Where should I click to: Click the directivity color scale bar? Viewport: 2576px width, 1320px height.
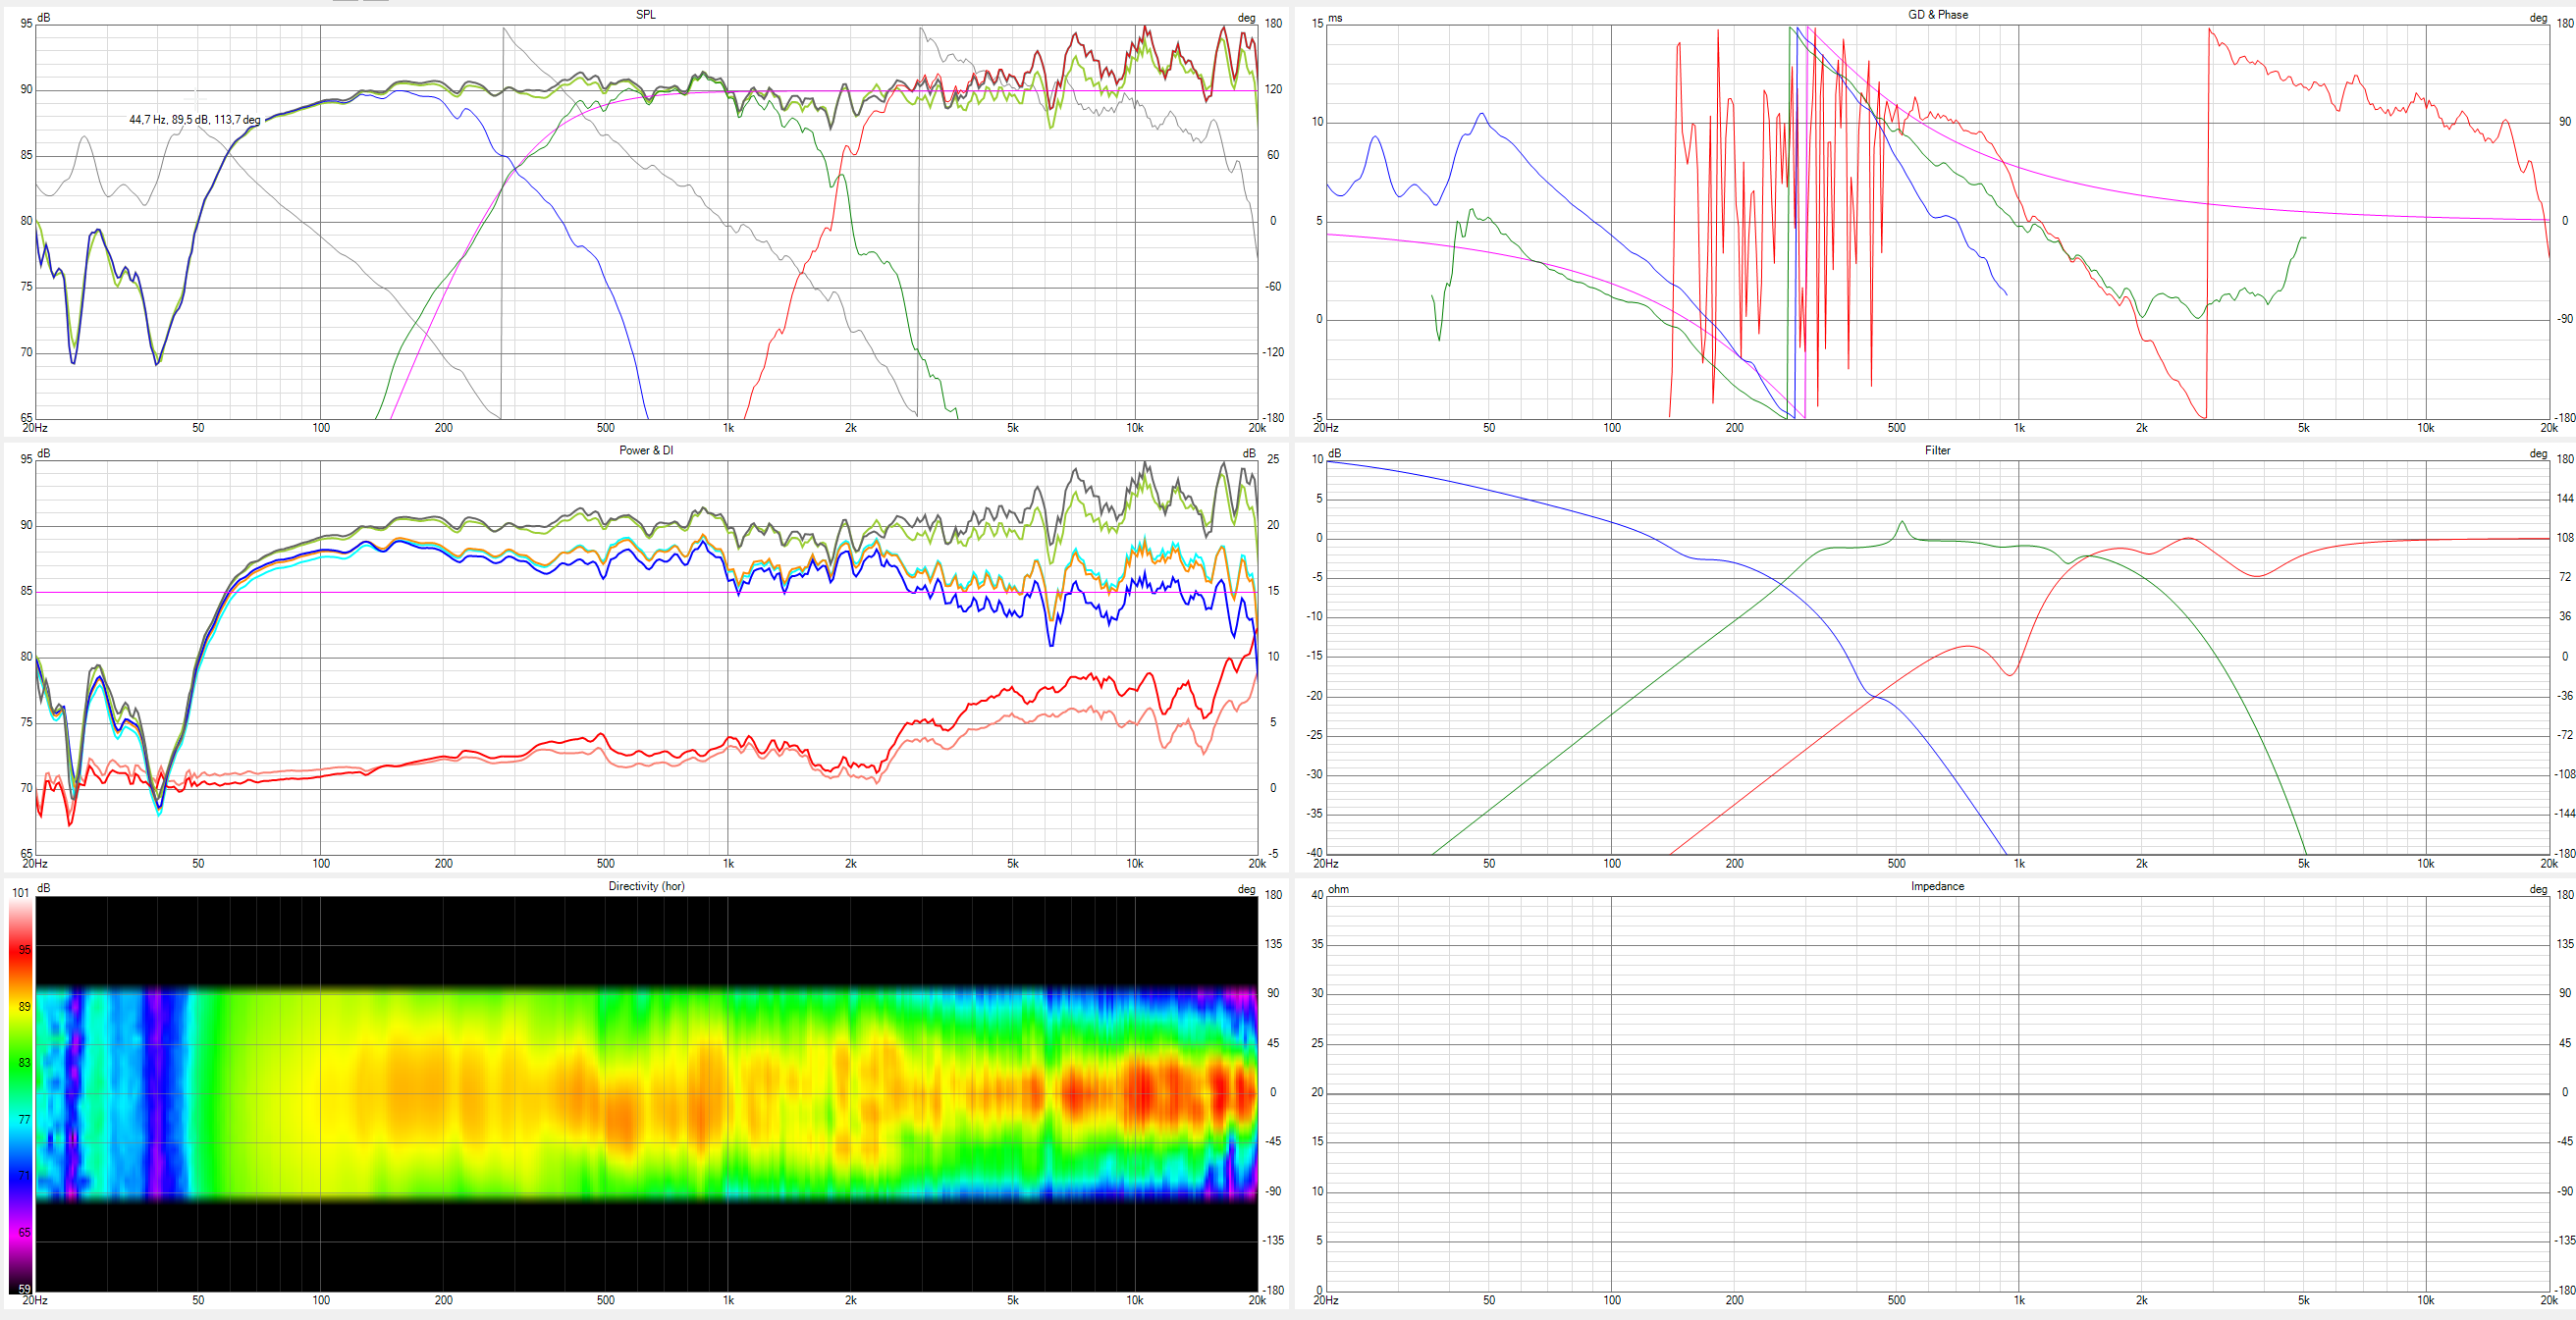coord(20,1095)
